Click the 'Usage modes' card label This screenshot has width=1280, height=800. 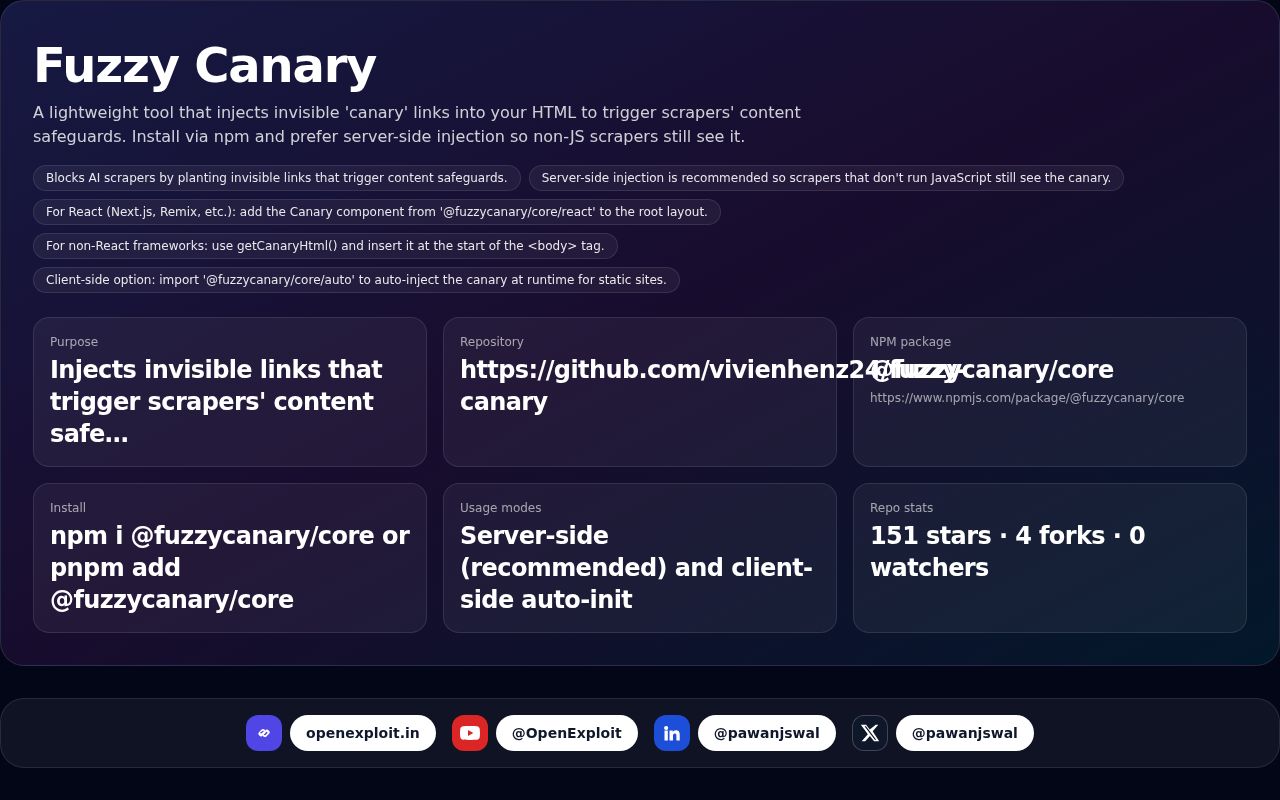click(500, 508)
